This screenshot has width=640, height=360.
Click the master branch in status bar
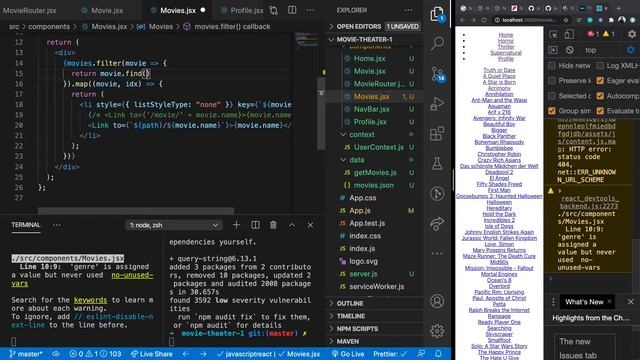(x=26, y=354)
